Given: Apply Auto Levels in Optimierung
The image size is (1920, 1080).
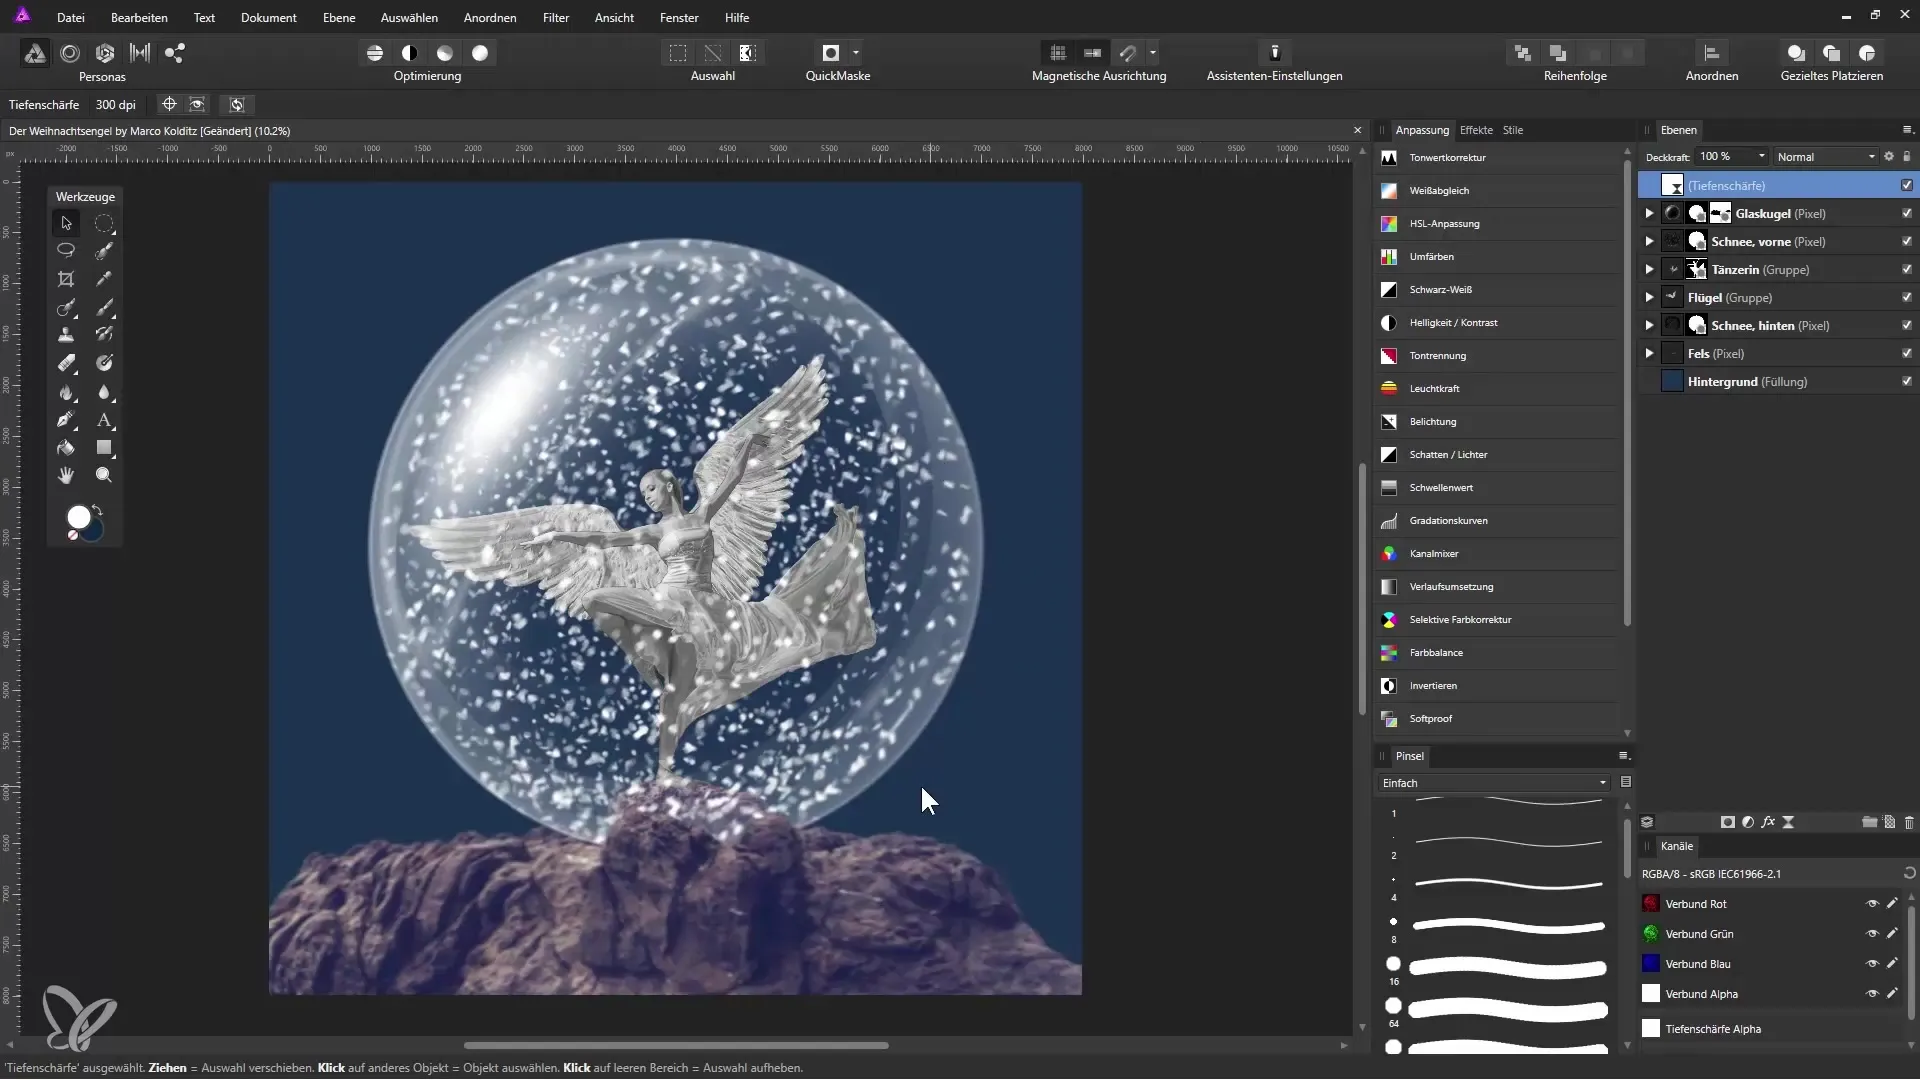Looking at the screenshot, I should (x=375, y=53).
